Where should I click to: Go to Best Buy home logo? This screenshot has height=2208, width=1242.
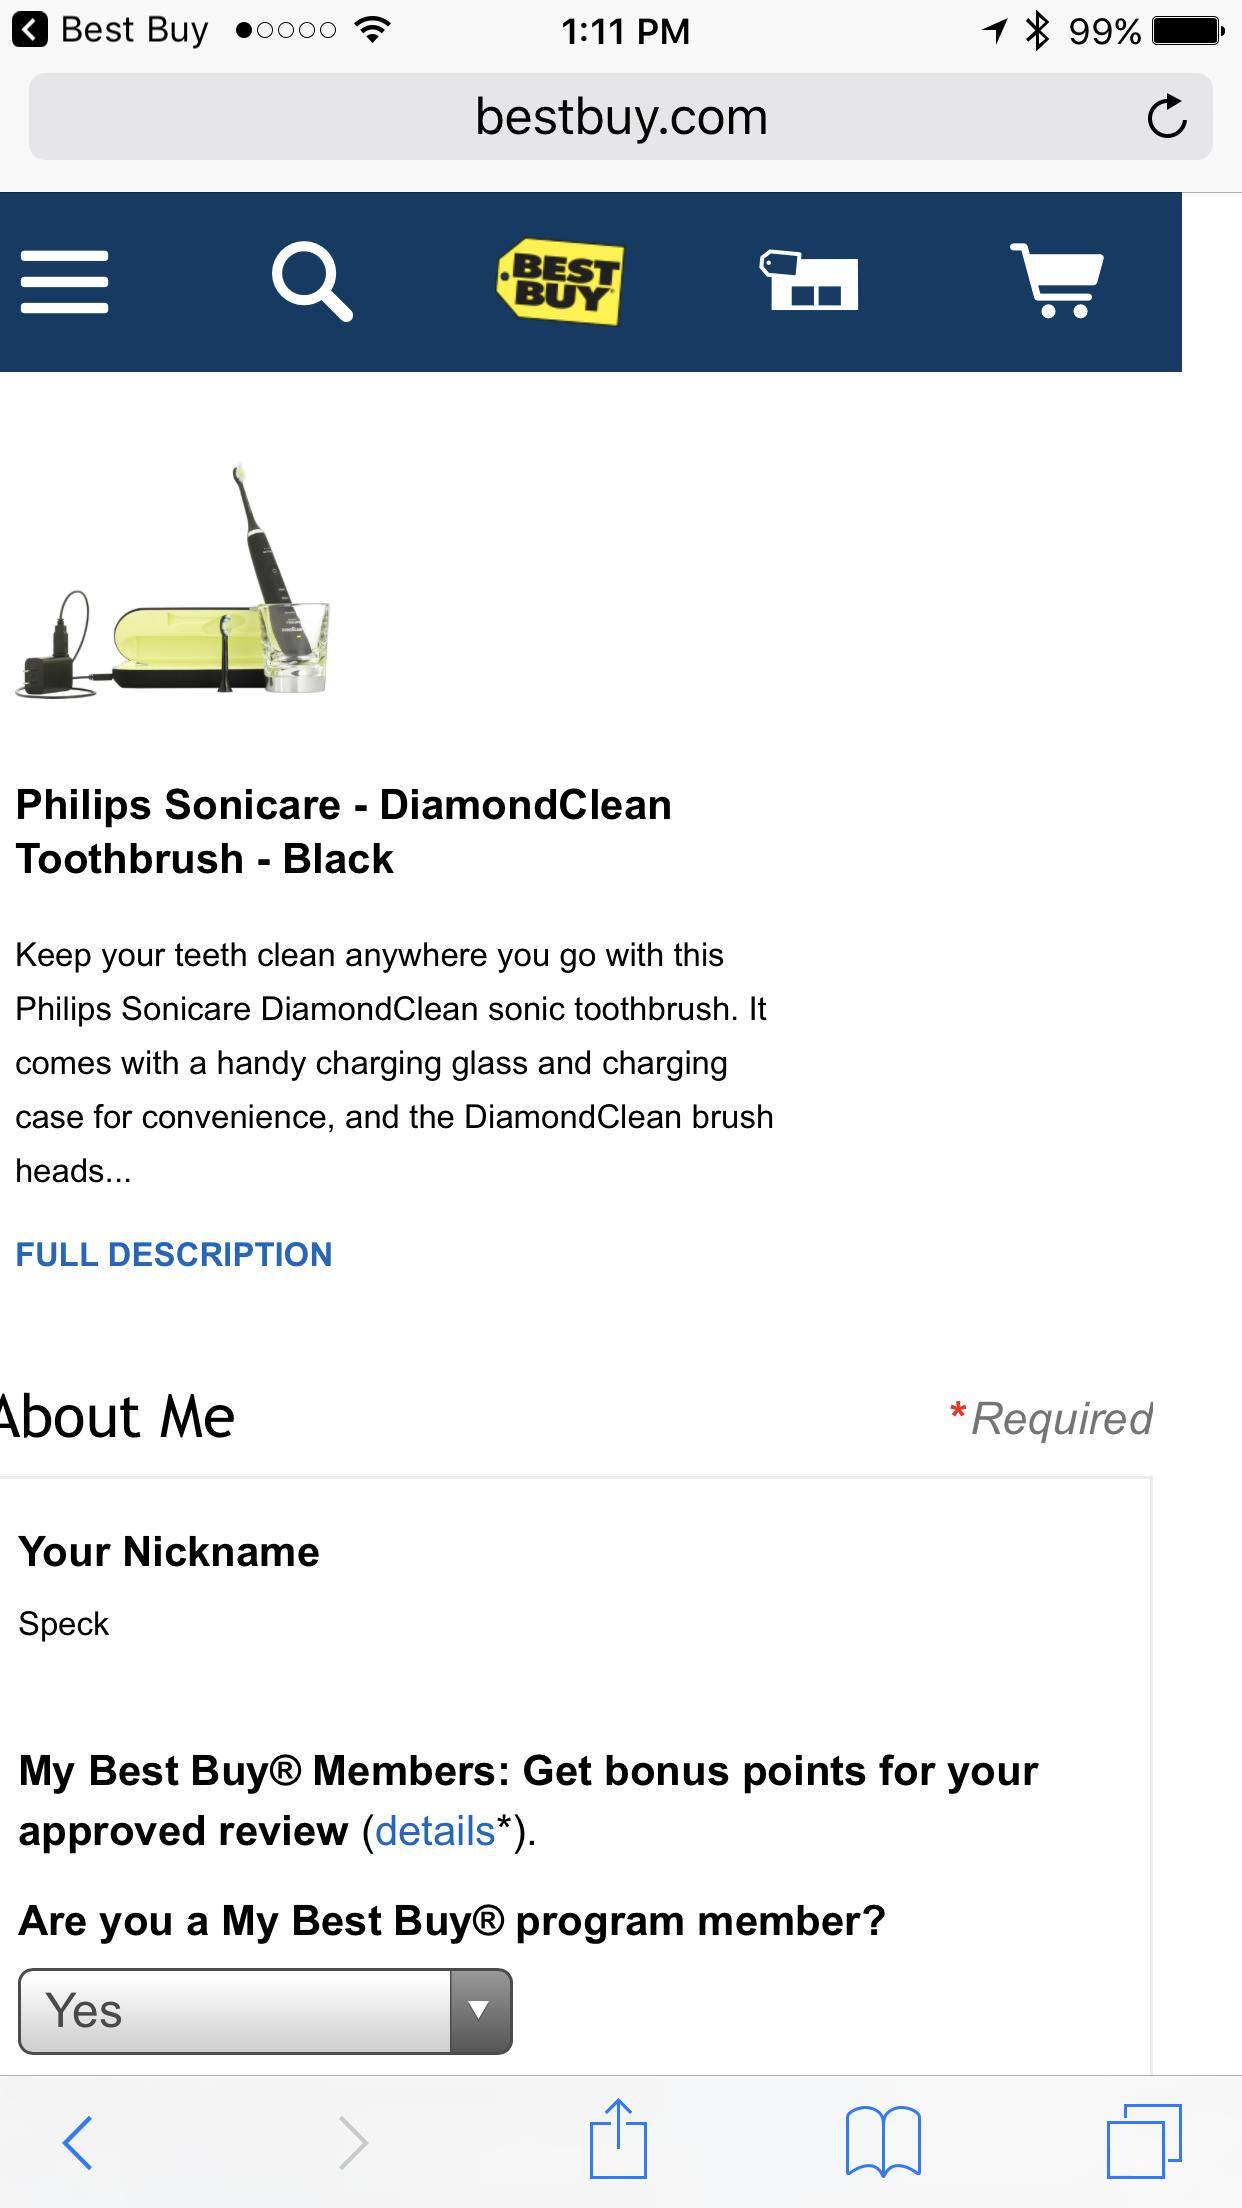(560, 282)
